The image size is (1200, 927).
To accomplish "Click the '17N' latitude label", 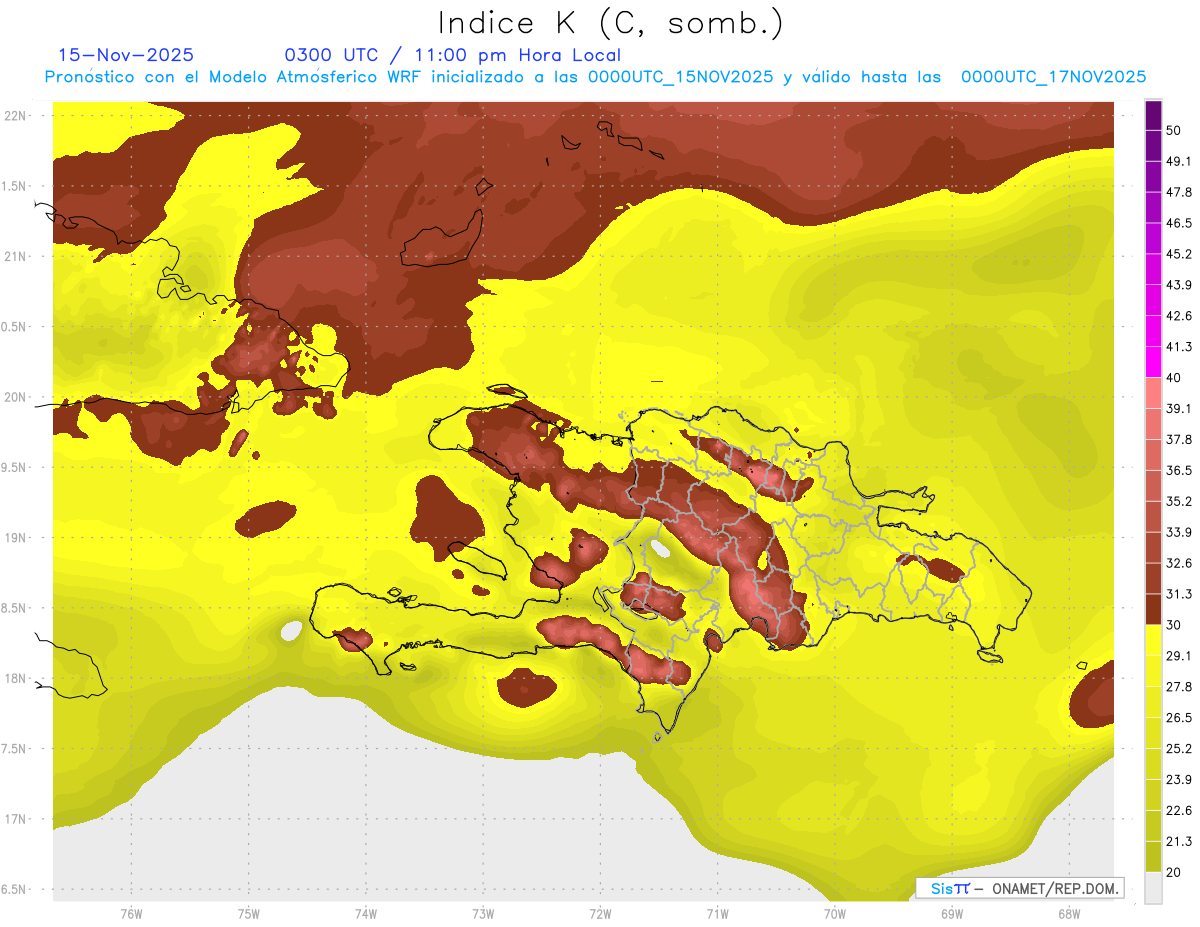I will point(15,819).
